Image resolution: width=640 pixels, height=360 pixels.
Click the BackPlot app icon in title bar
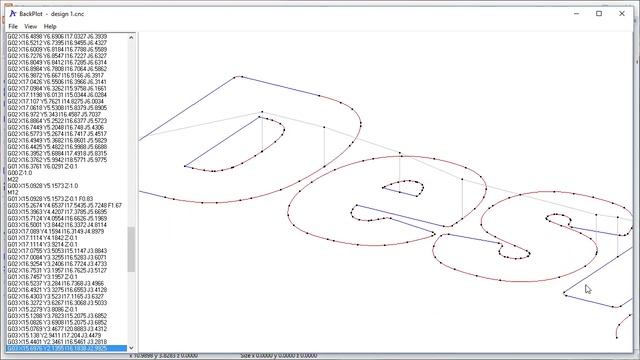[x=13, y=13]
